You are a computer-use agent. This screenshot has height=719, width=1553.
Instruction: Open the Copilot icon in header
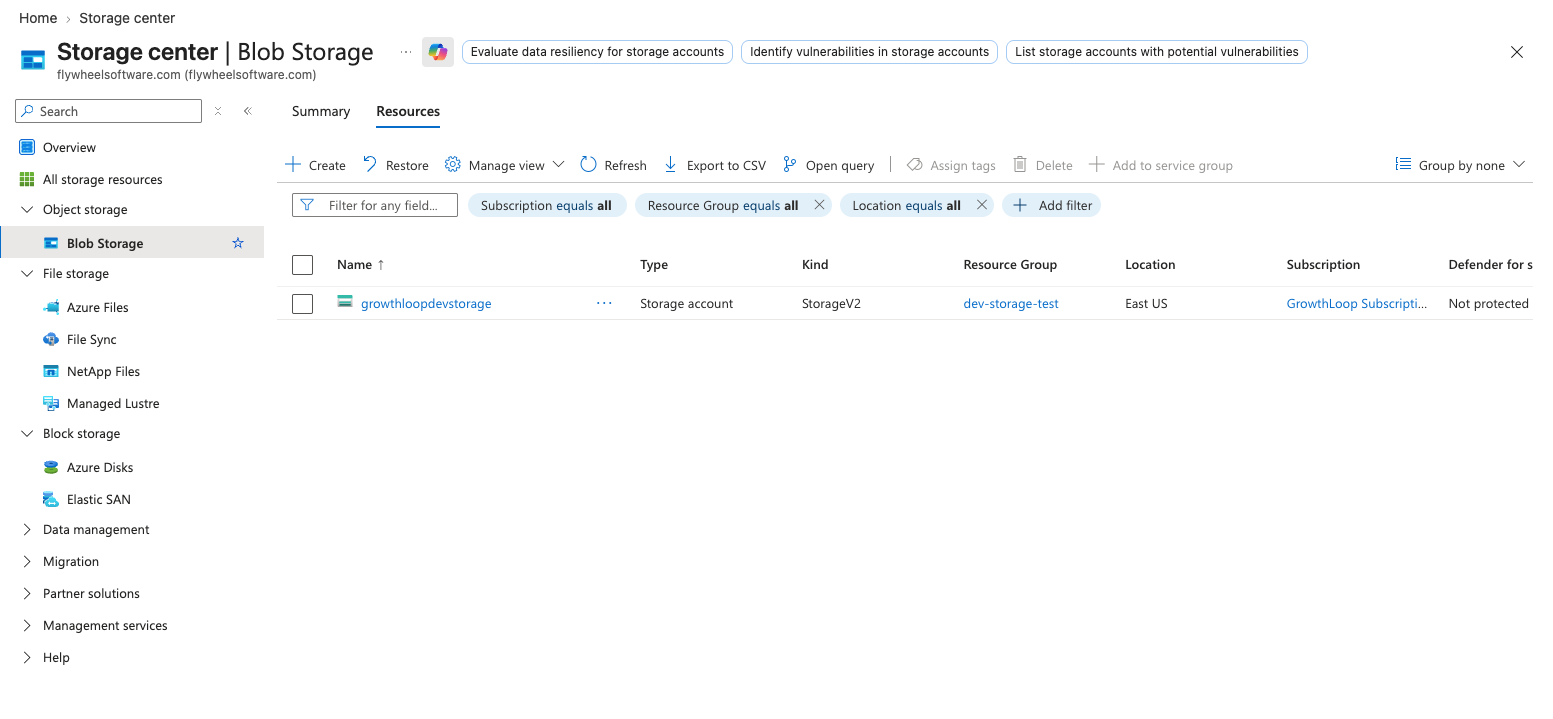(437, 52)
